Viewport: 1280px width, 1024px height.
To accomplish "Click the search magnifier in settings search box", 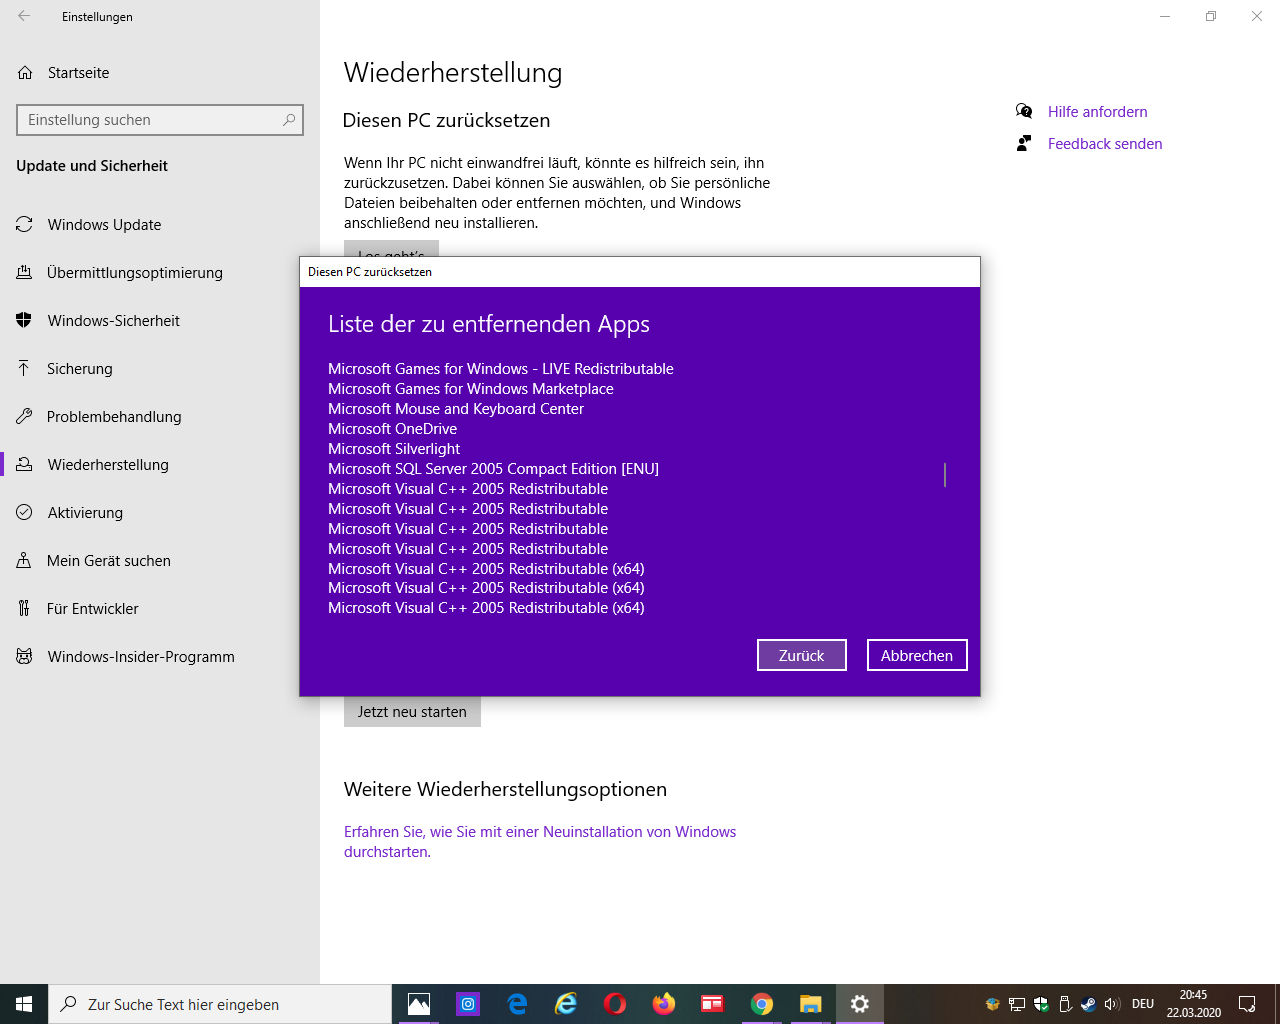I will 289,120.
